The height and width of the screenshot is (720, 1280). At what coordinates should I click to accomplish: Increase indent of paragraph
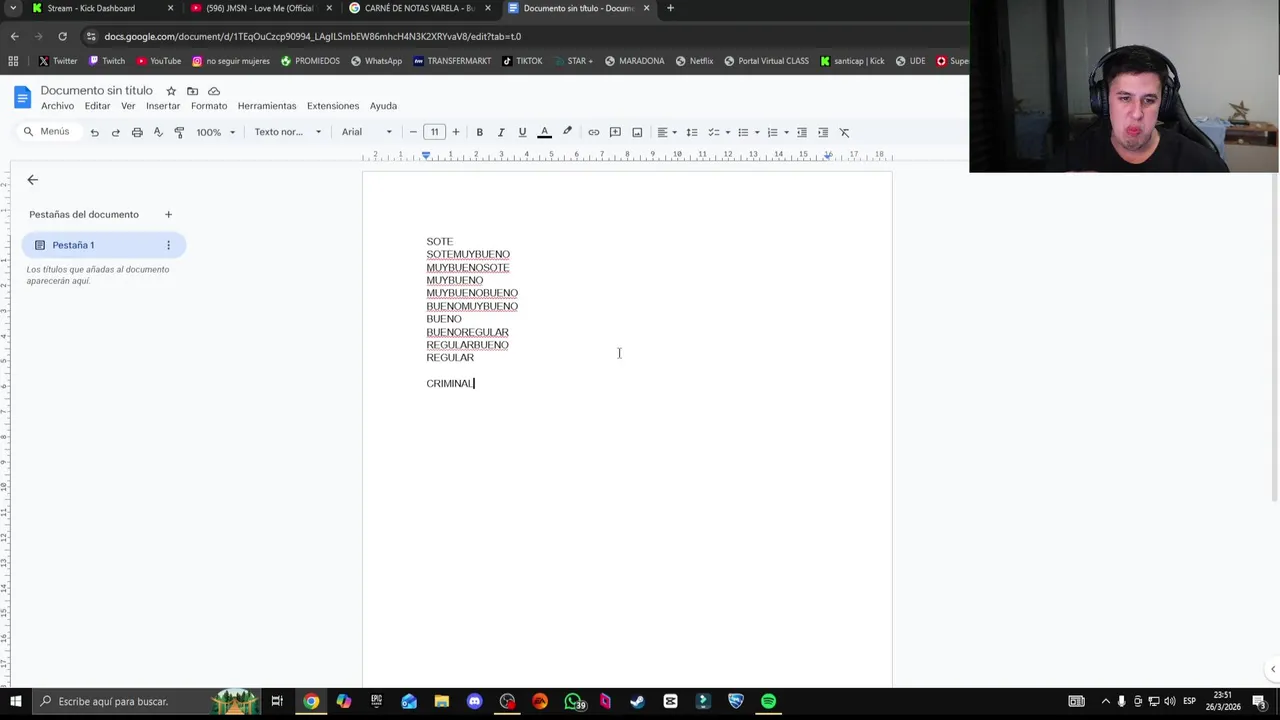coord(822,132)
